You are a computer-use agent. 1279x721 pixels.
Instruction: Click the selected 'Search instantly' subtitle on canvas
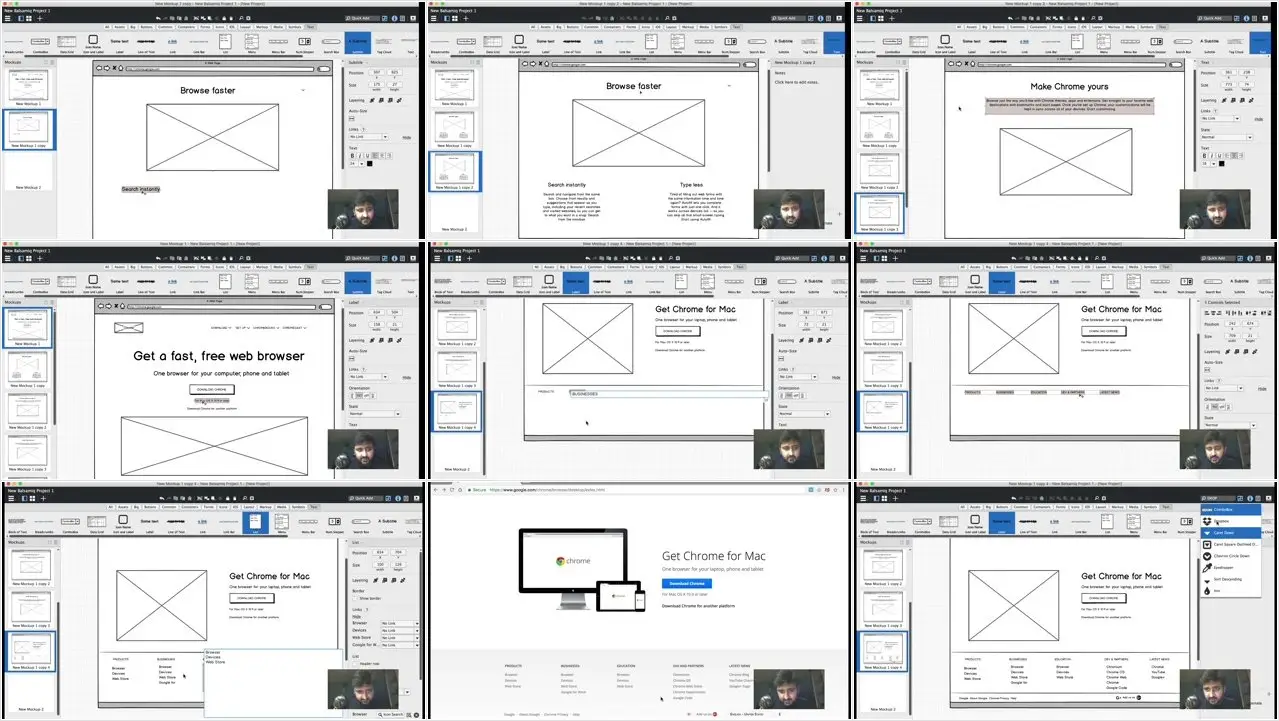pos(141,188)
